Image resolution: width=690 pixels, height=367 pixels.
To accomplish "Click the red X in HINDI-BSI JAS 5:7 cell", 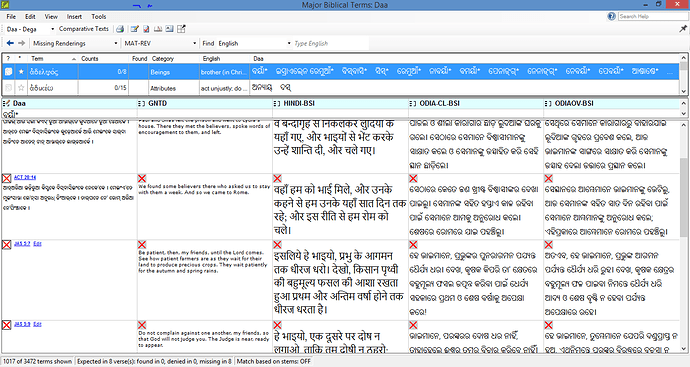I will (x=277, y=245).
